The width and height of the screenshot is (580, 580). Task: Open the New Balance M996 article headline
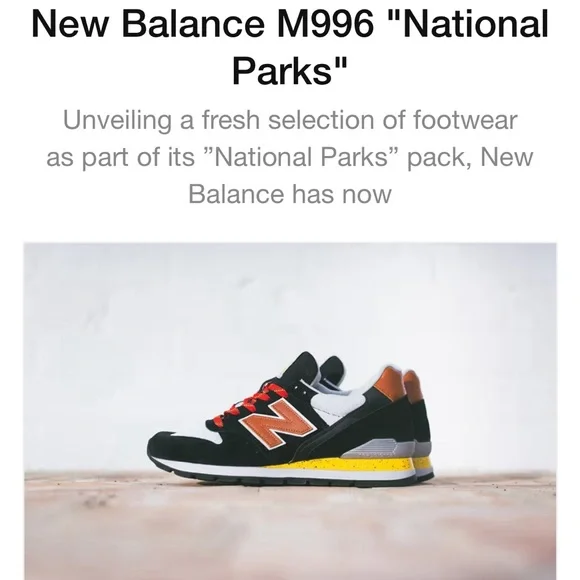pyautogui.click(x=290, y=47)
